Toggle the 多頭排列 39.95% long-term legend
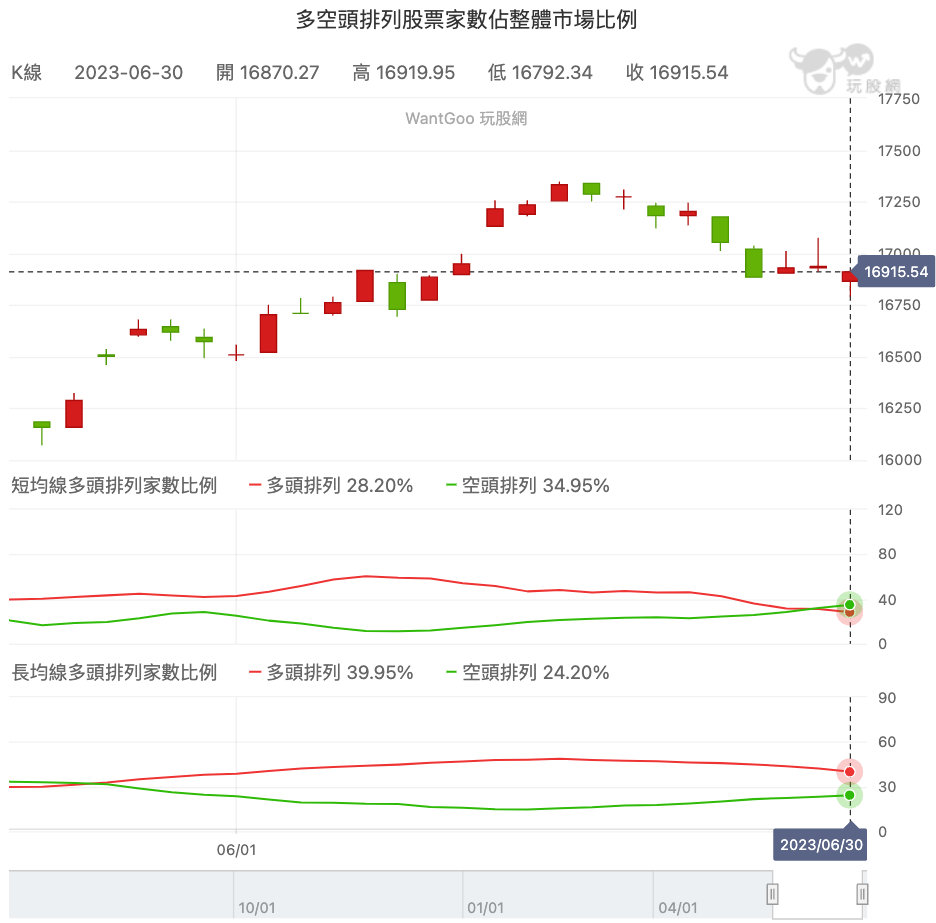Viewport: 936px width, 923px height. click(330, 673)
